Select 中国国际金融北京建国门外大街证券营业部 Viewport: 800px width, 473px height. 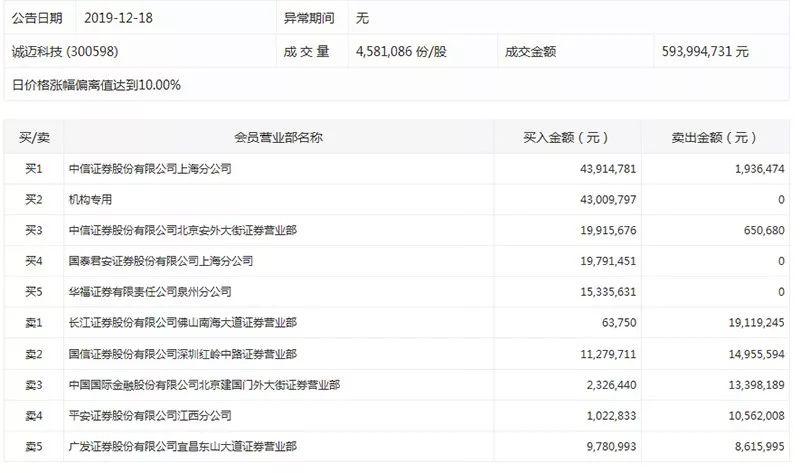(x=204, y=385)
